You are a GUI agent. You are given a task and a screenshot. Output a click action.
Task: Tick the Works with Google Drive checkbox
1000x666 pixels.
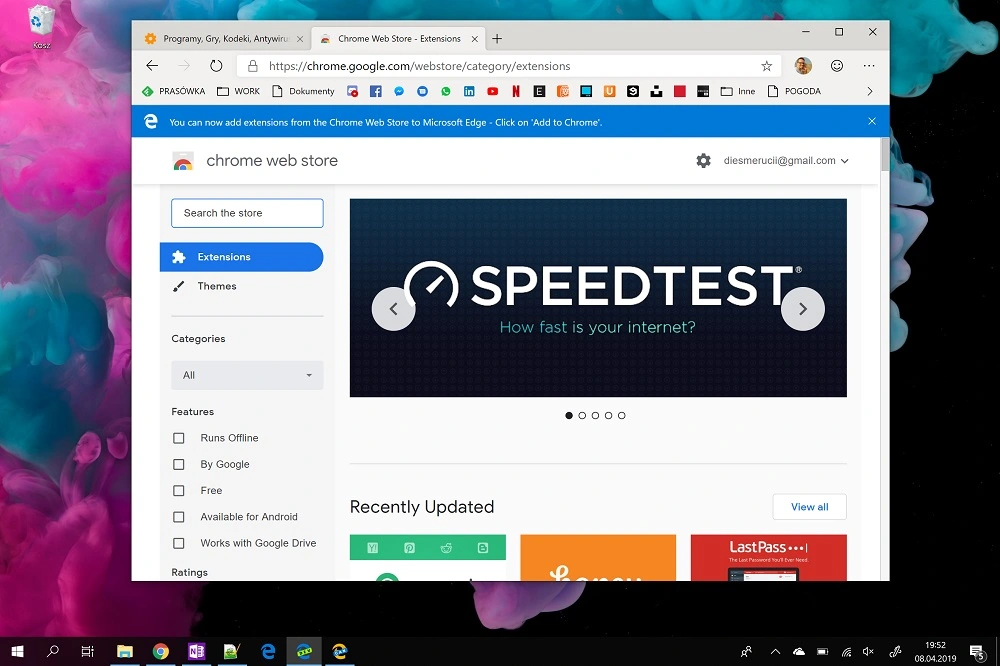point(178,543)
